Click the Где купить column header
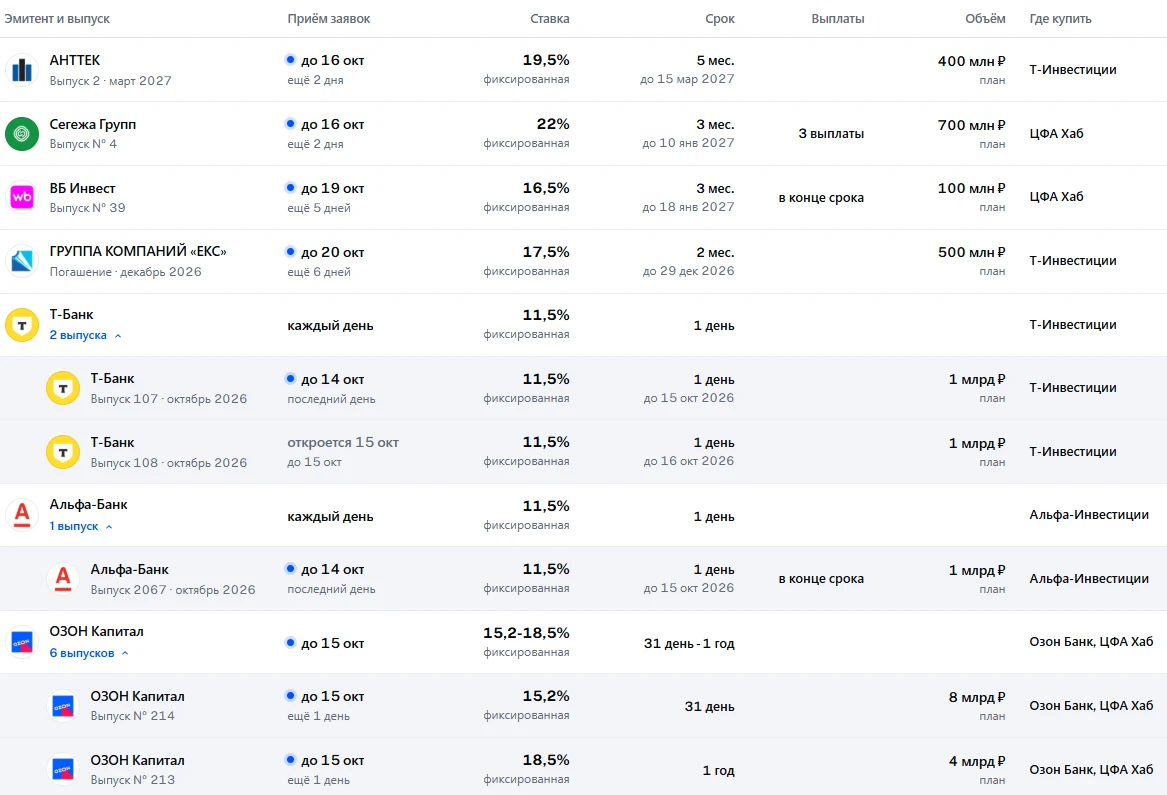Image resolution: width=1167 pixels, height=795 pixels. (x=1061, y=19)
